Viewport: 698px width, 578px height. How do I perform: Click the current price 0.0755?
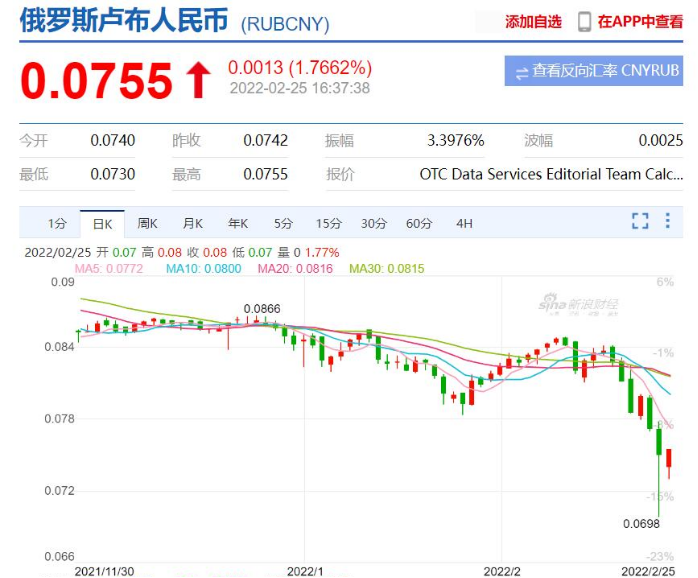click(97, 81)
